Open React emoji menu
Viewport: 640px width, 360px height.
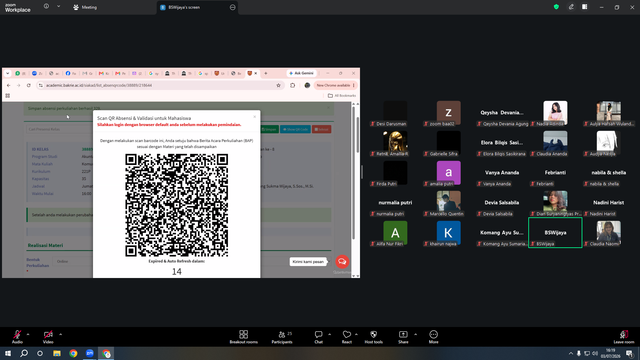[347, 337]
